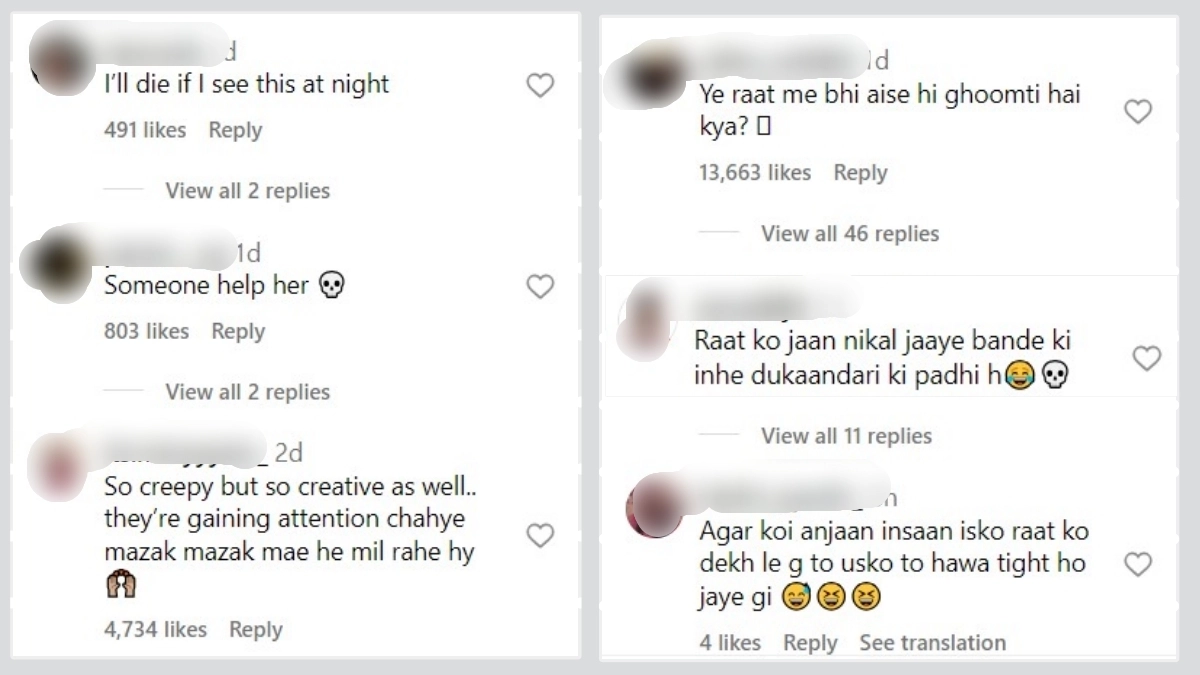Tap heart on "Agar koi anjaan insaan" comment
The width and height of the screenshot is (1200, 675).
click(x=1138, y=565)
